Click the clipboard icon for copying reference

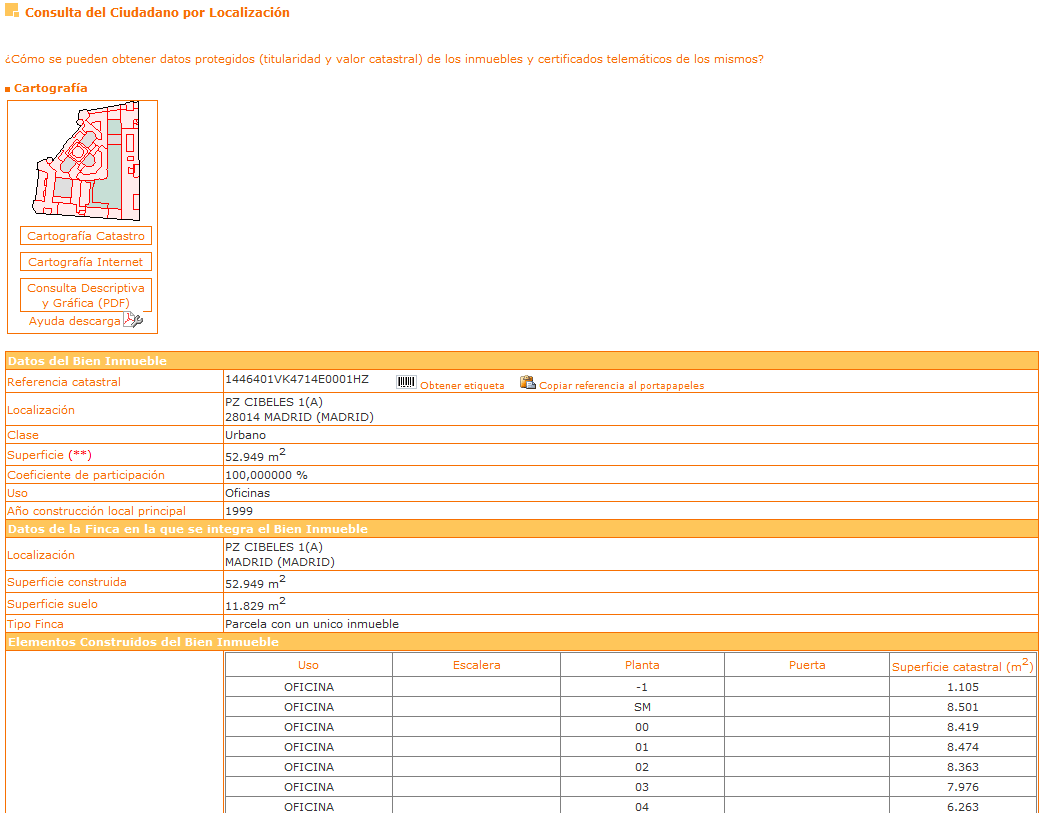(x=527, y=383)
